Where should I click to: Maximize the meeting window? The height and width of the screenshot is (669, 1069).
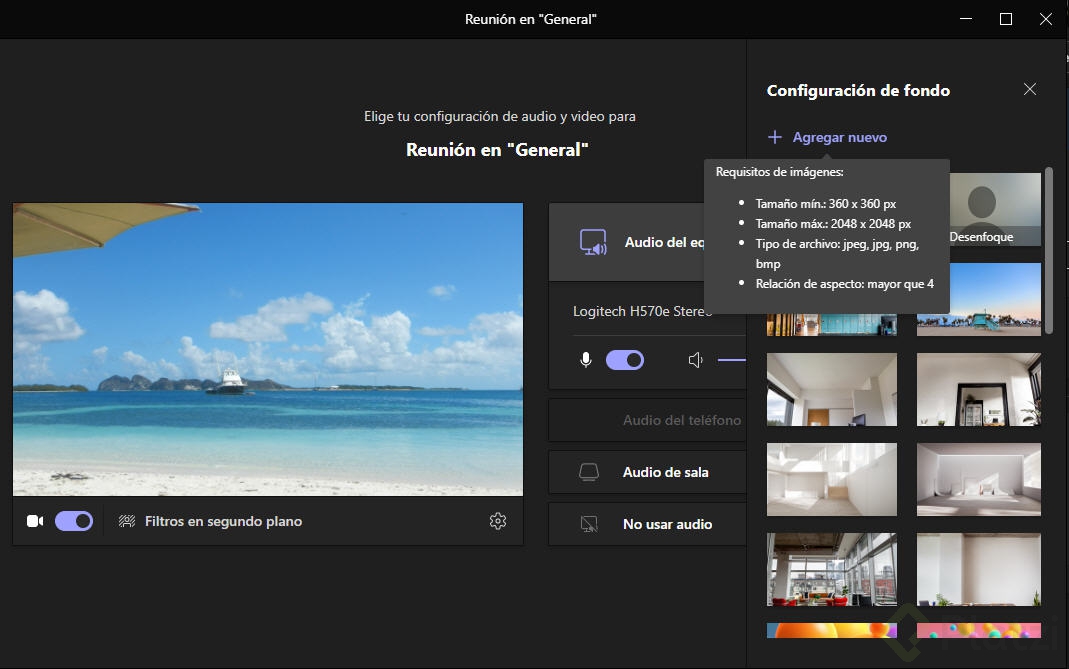(x=1006, y=19)
